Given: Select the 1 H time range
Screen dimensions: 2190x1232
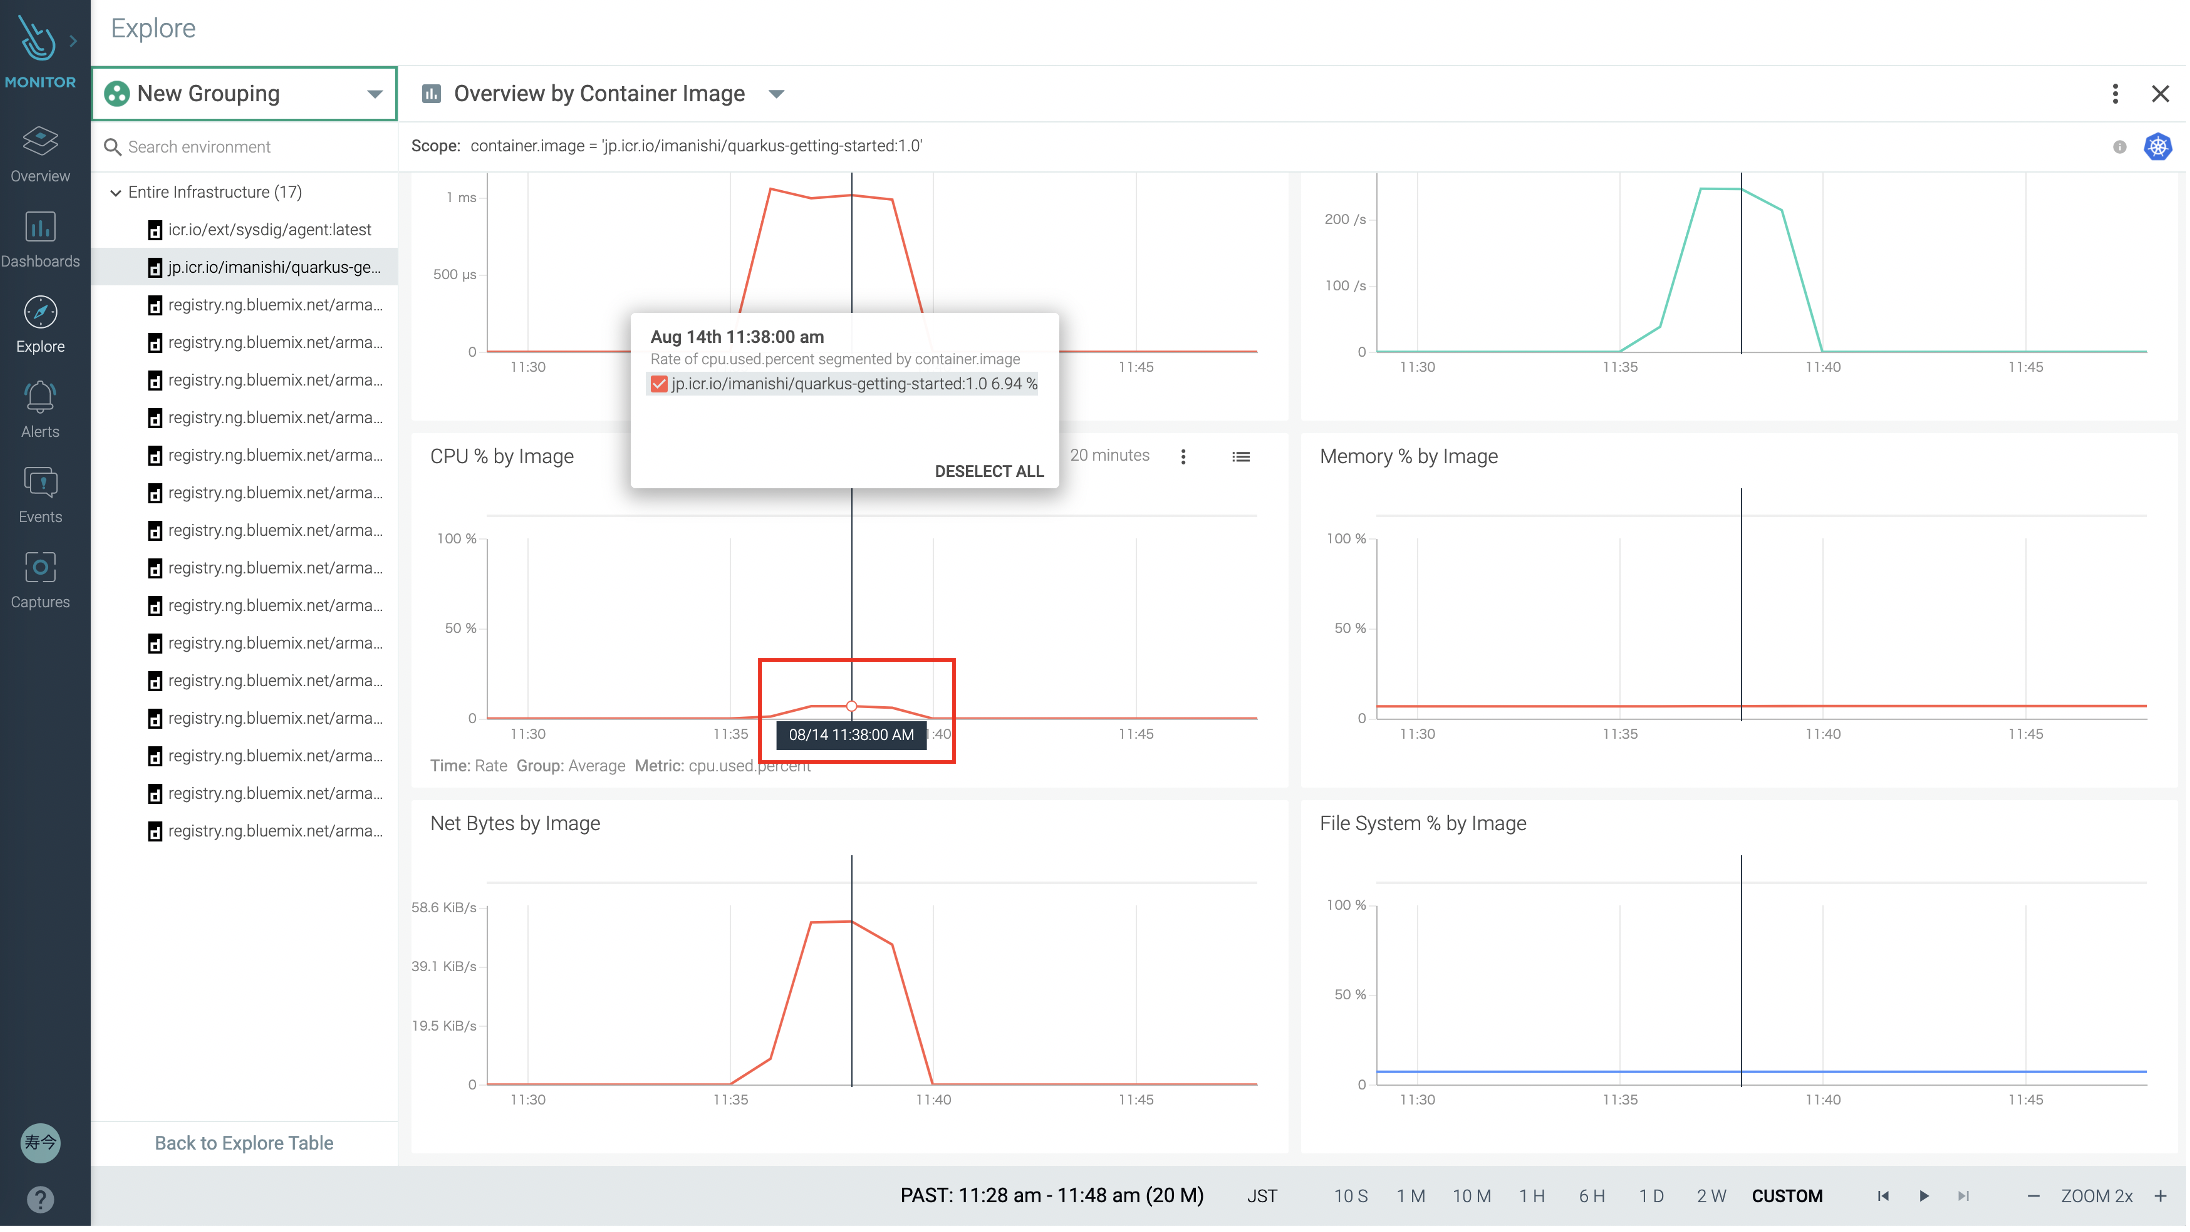Looking at the screenshot, I should tap(1531, 1196).
